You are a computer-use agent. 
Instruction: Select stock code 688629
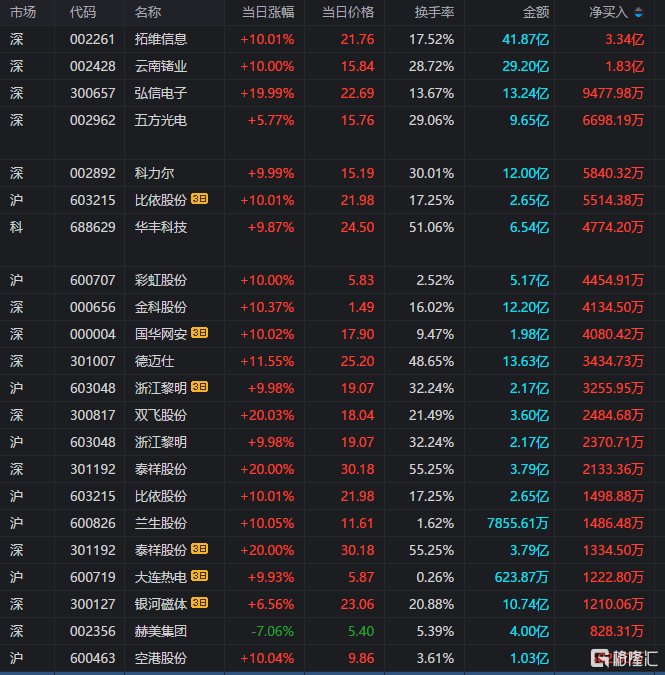click(x=93, y=227)
